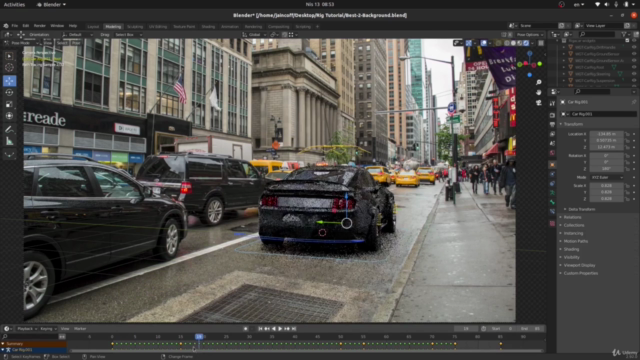The width and height of the screenshot is (640, 360).
Task: Open the Global transform orientation dropdown
Action: (x=254, y=35)
